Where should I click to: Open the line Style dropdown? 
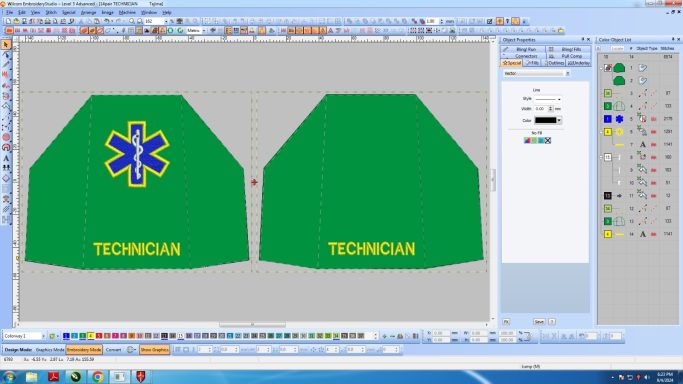548,99
